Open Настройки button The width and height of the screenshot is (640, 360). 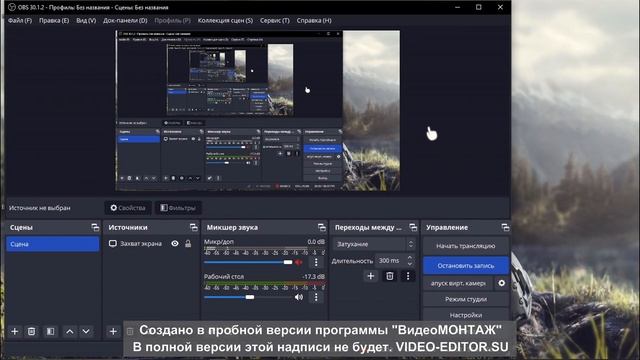pos(466,315)
